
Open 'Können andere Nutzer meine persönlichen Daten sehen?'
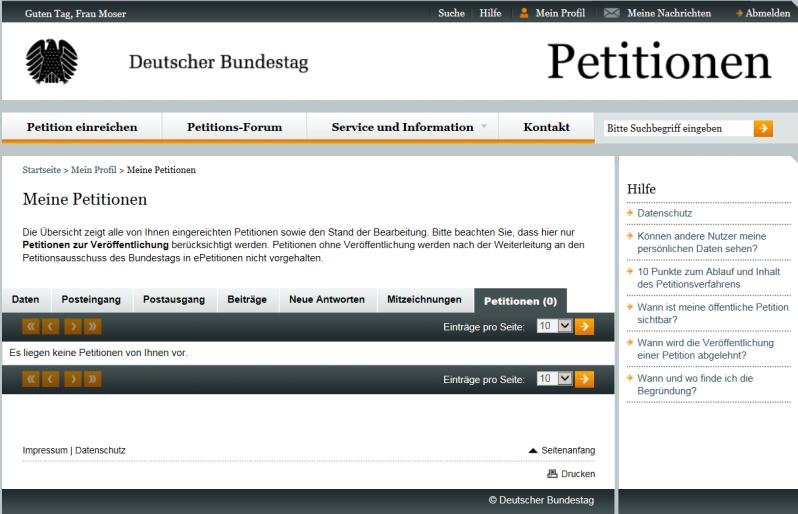click(x=701, y=242)
